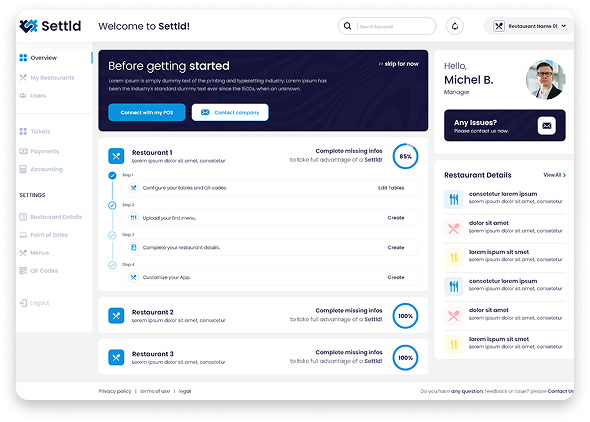Click first yellow lorem ispum sit smet icon
Image resolution: width=590 pixels, height=422 pixels.
(x=454, y=257)
